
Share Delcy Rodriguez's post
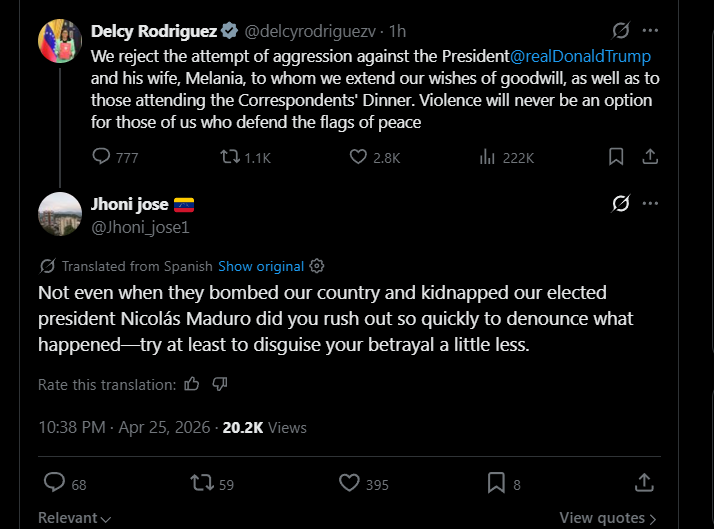pyautogui.click(x=649, y=157)
